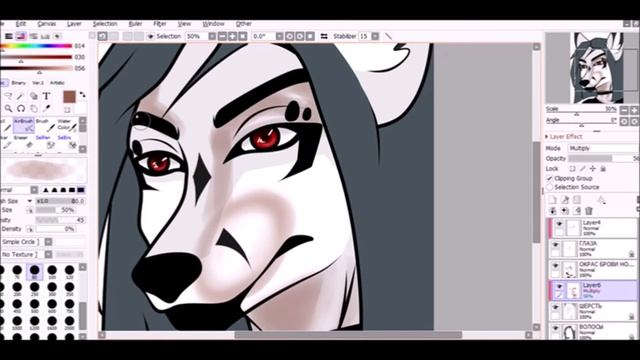Image resolution: width=640 pixels, height=360 pixels.
Task: Open the Brush Size multiplier dropdown
Action: 29,201
